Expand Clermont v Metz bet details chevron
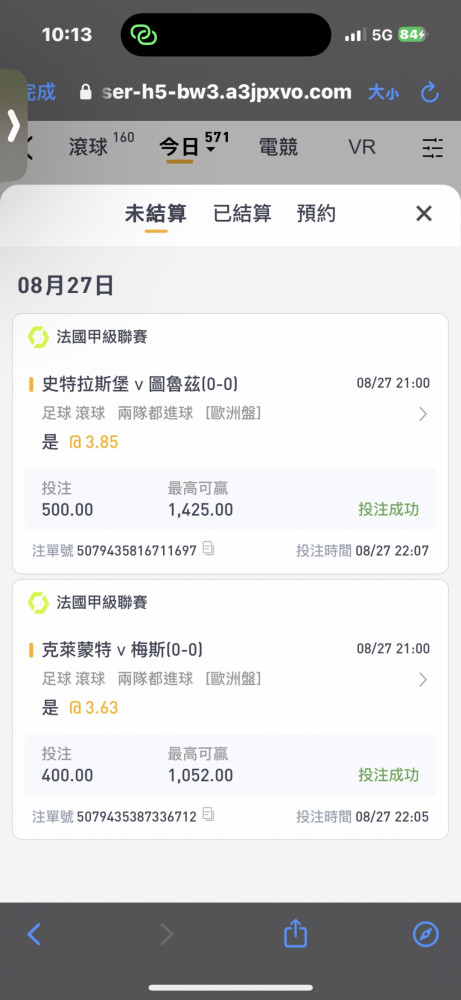 coord(423,680)
